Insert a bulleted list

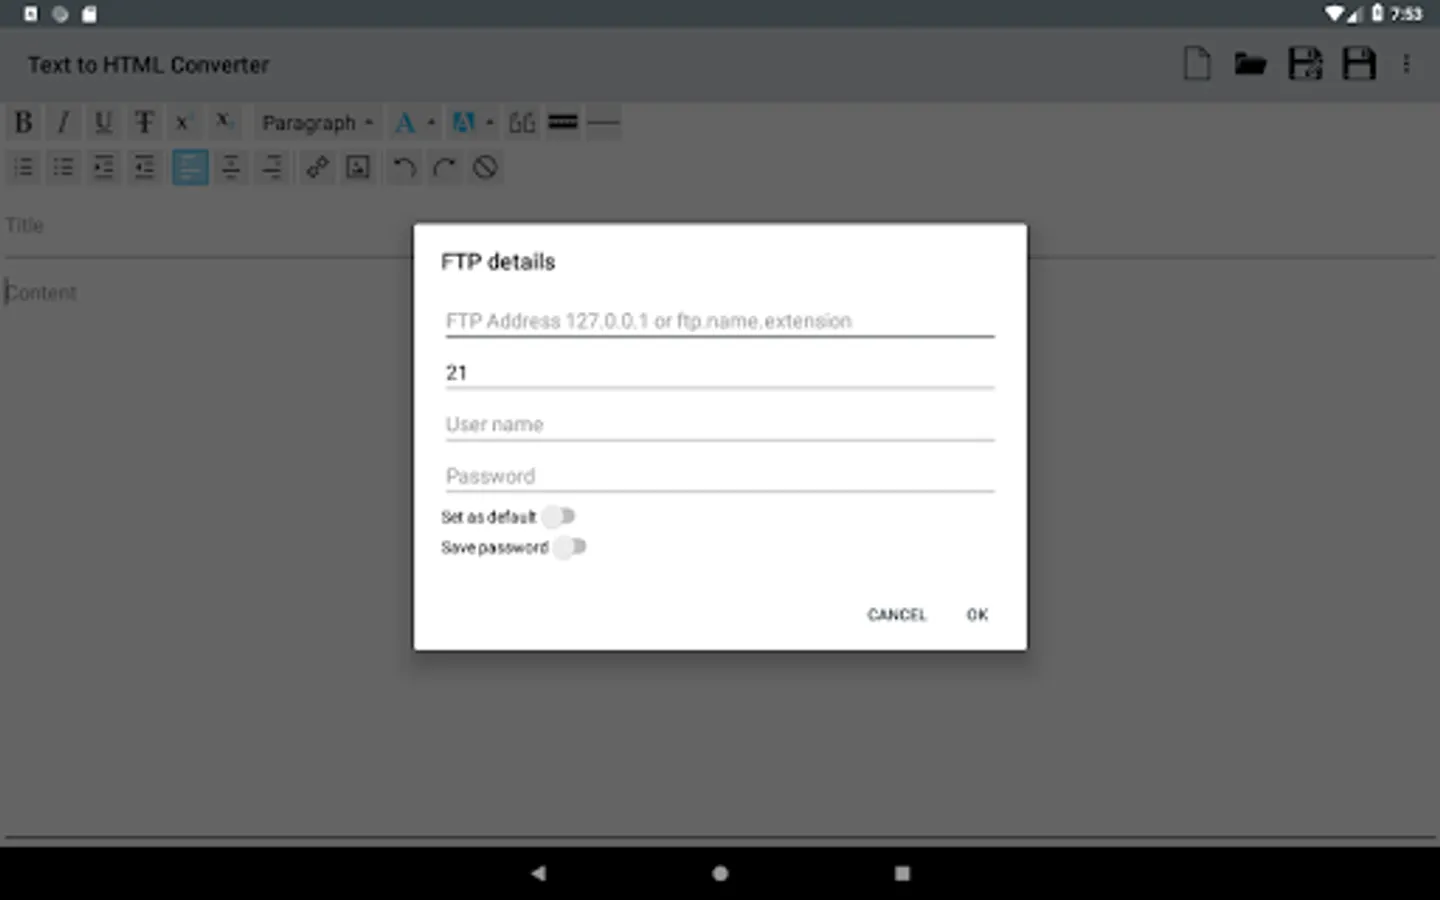[x=63, y=167]
